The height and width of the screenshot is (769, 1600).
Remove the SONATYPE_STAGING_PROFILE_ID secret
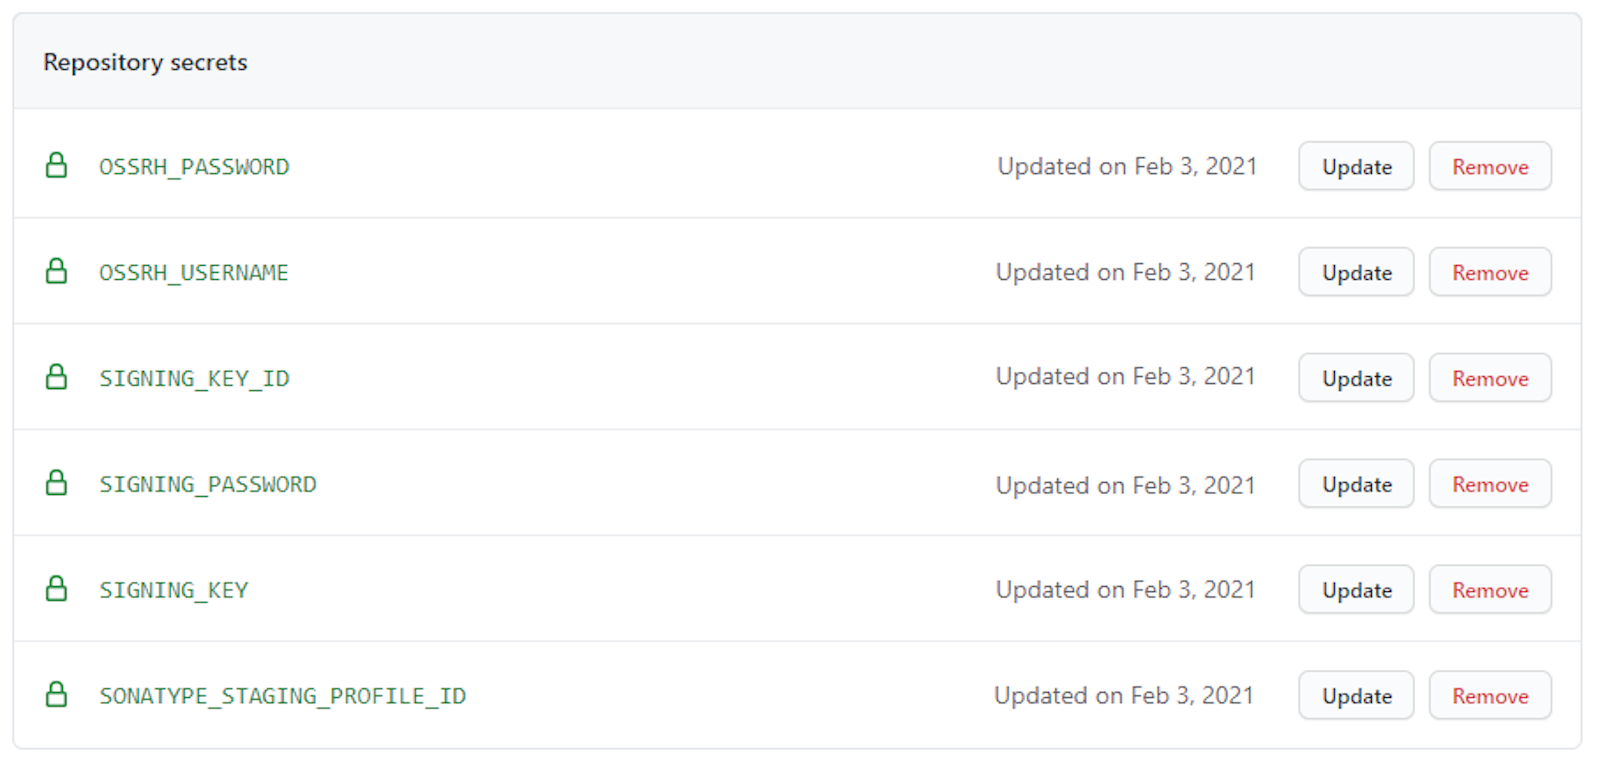coord(1490,697)
